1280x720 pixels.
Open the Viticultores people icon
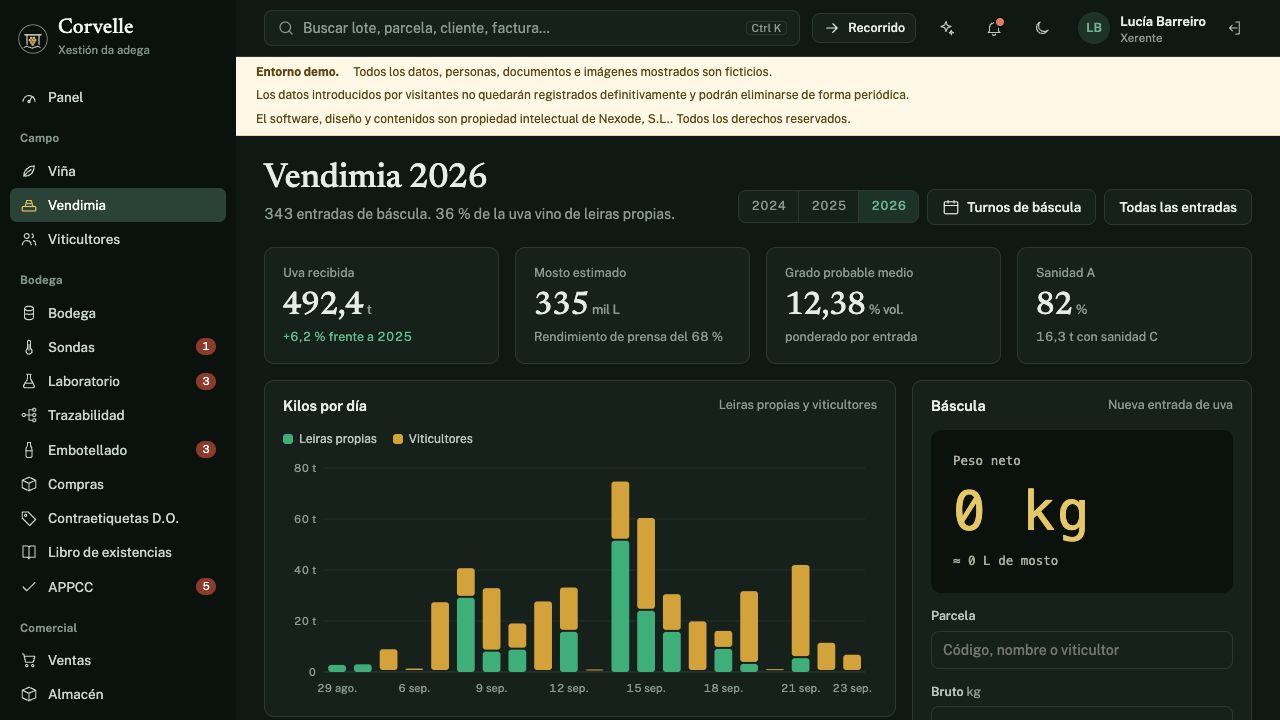pyautogui.click(x=29, y=240)
